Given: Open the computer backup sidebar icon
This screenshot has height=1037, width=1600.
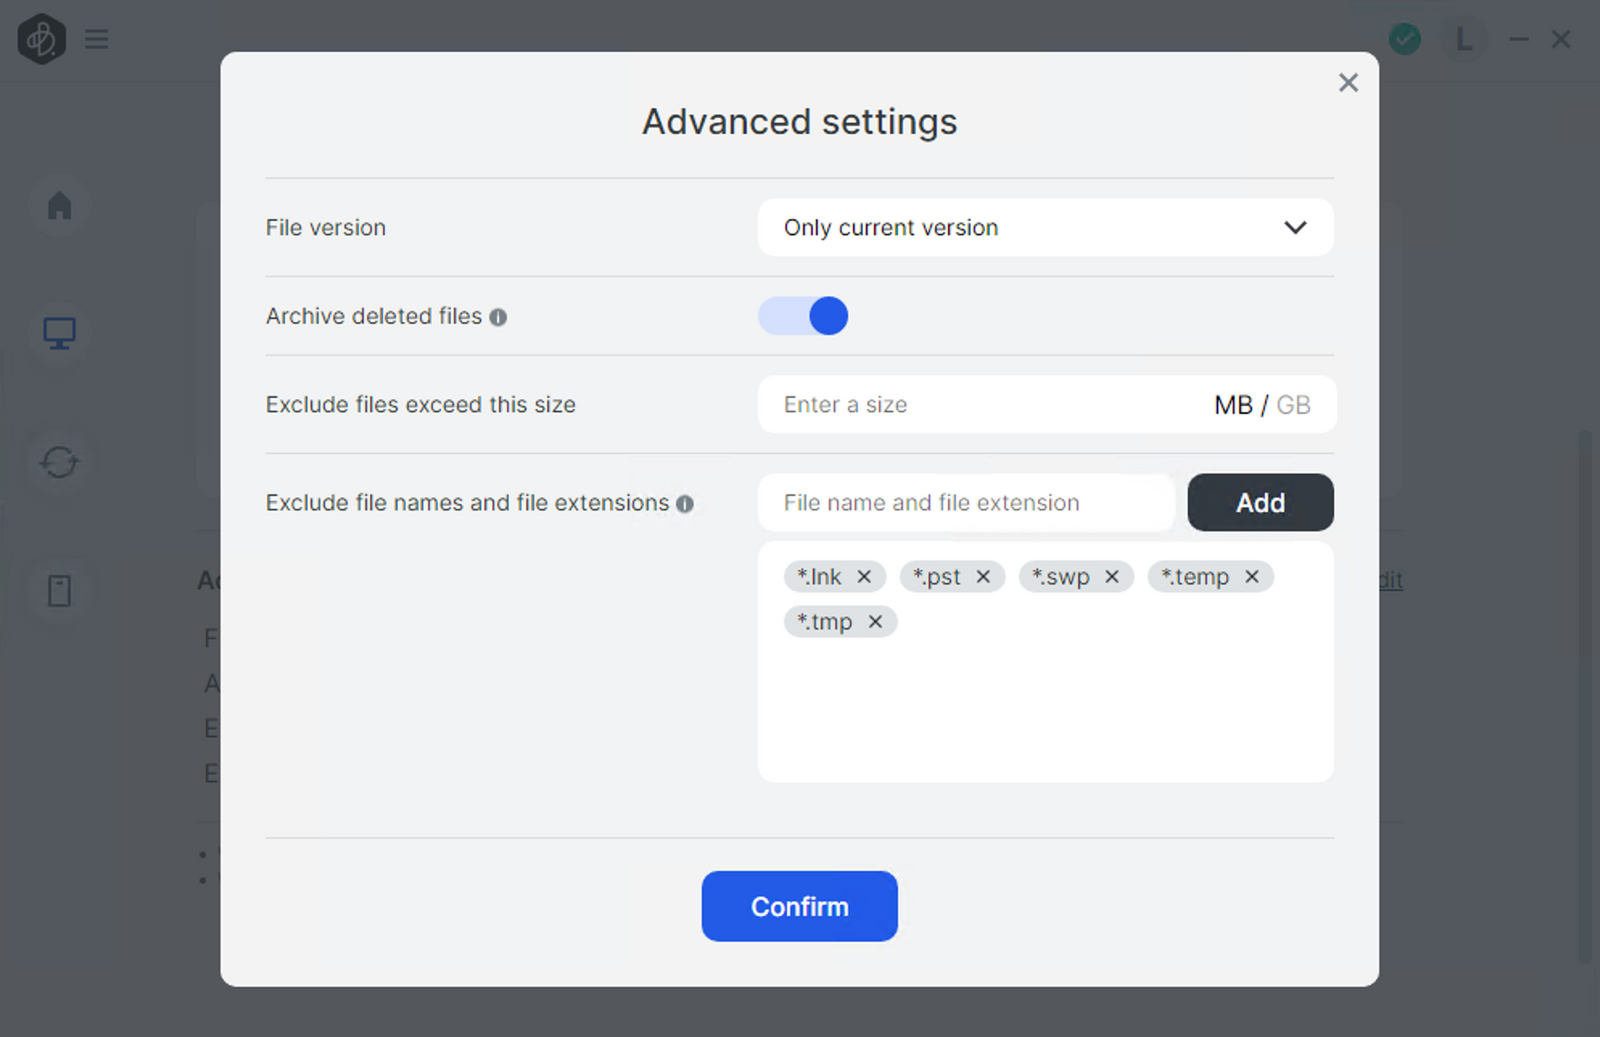Looking at the screenshot, I should [60, 333].
